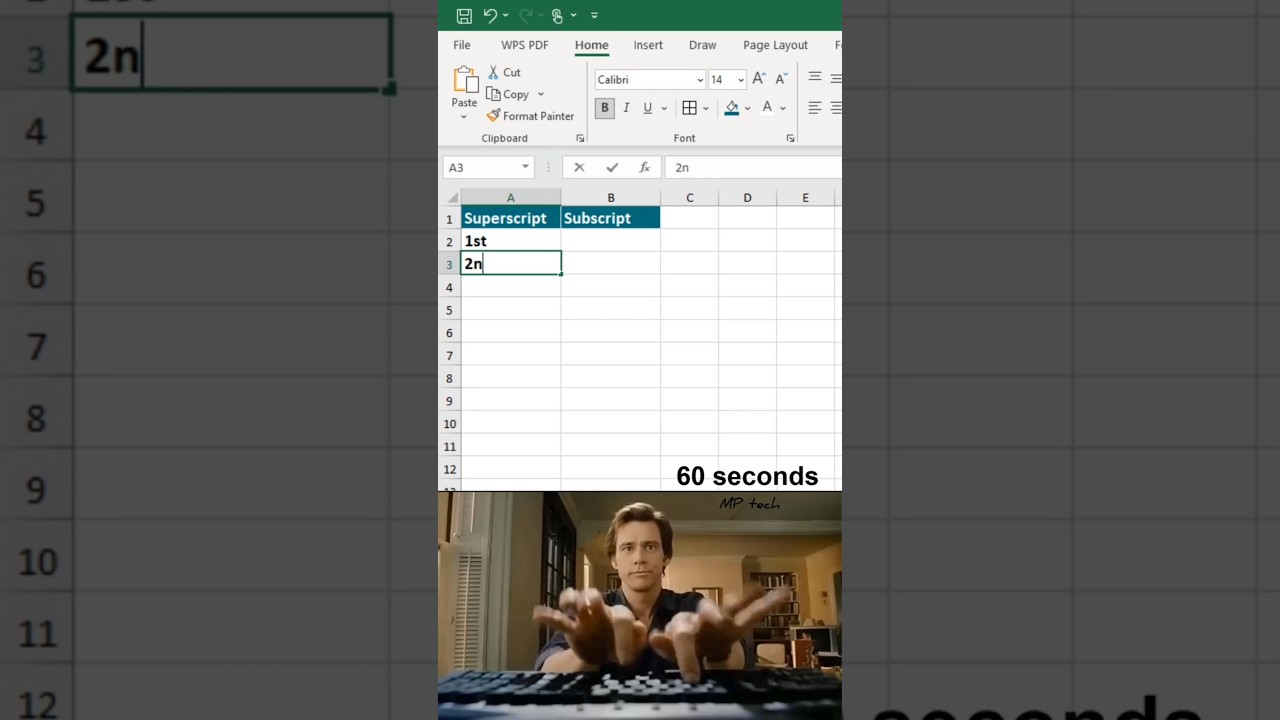1280x720 pixels.
Task: Open the Customize Quick Access Toolbar menu
Action: [594, 16]
